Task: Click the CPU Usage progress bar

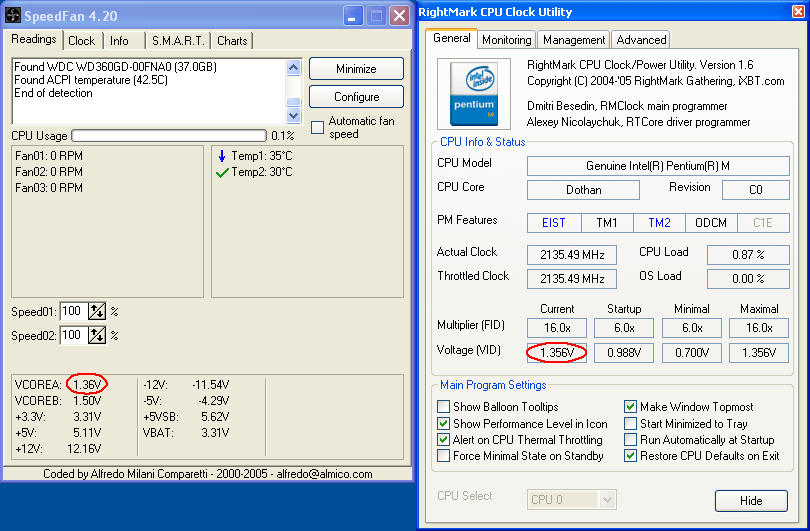Action: click(x=169, y=136)
